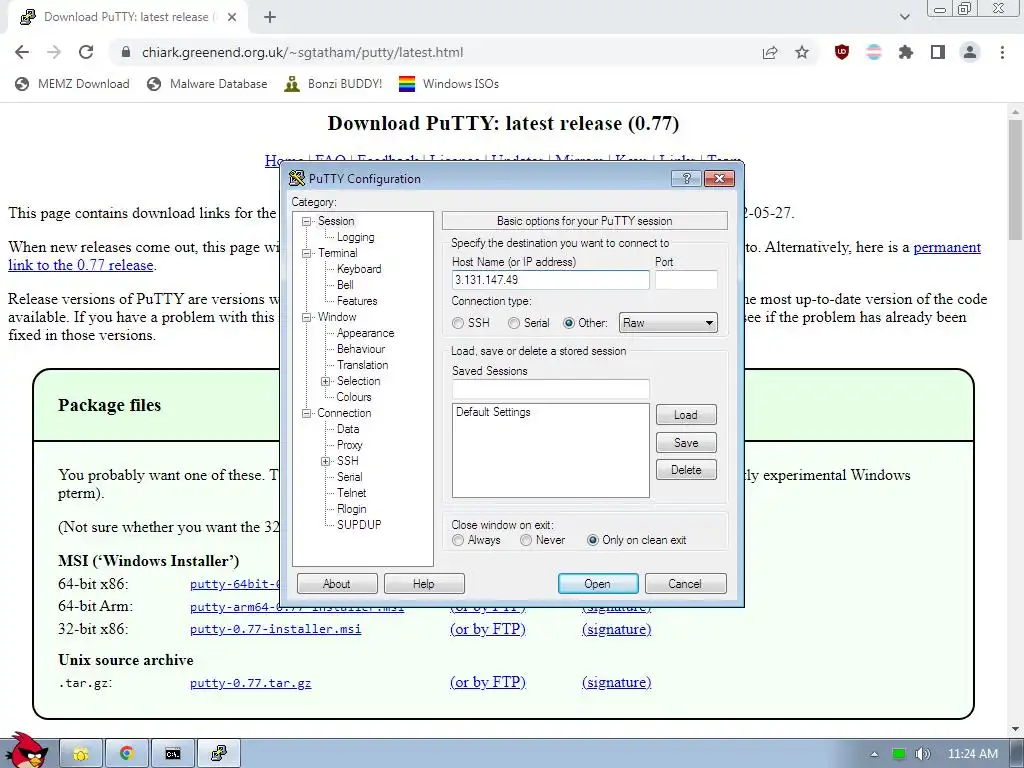The width and height of the screenshot is (1024, 768).
Task: Switch to Chrome in the taskbar
Action: (127, 754)
